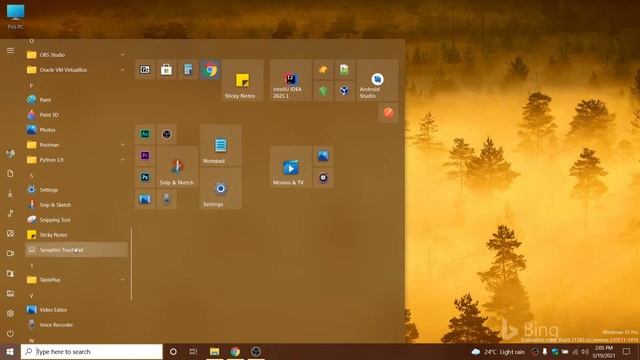Viewport: 640px width, 360px height.
Task: Open Snip & Sketch from the app list
Action: [76, 205]
